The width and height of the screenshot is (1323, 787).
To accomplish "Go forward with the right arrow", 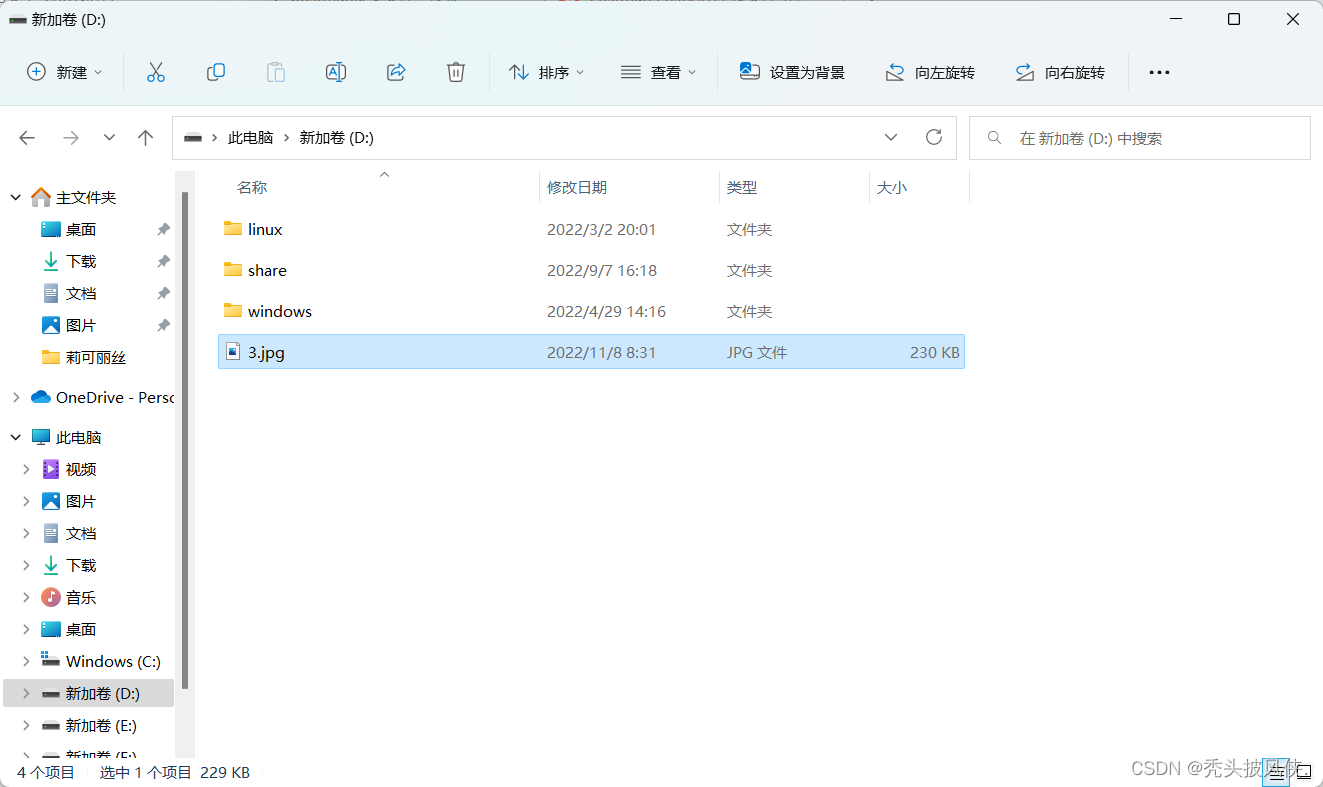I will (71, 138).
